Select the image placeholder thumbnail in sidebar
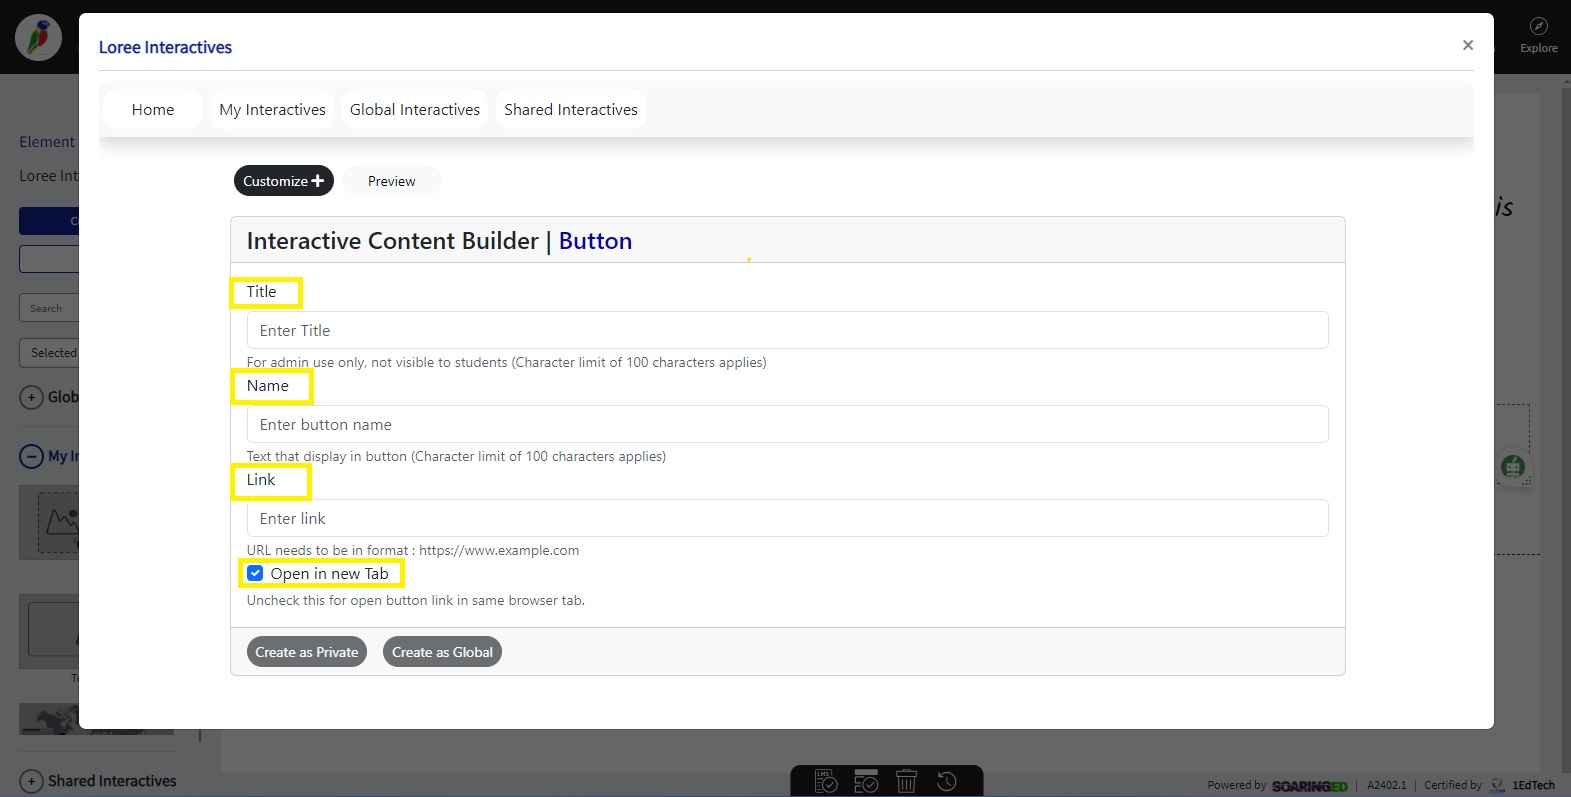The image size is (1571, 797). [x=49, y=522]
